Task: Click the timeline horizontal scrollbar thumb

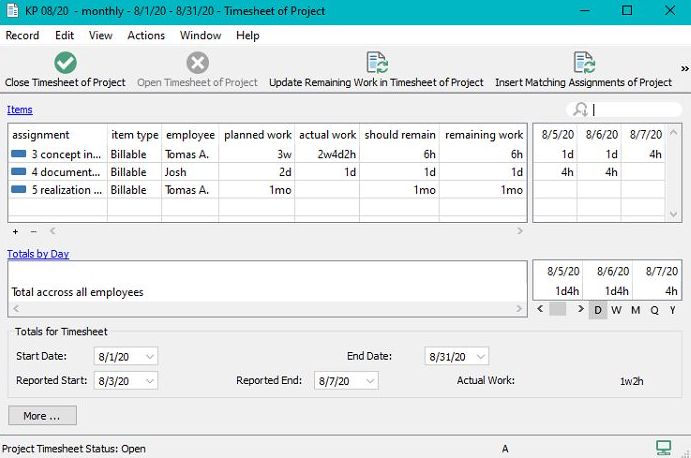Action: point(557,309)
